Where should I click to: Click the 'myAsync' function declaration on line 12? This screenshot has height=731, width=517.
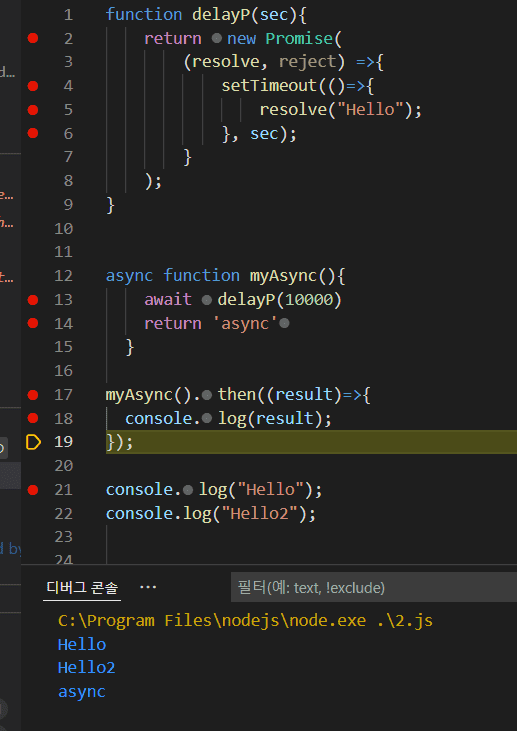click(x=283, y=276)
